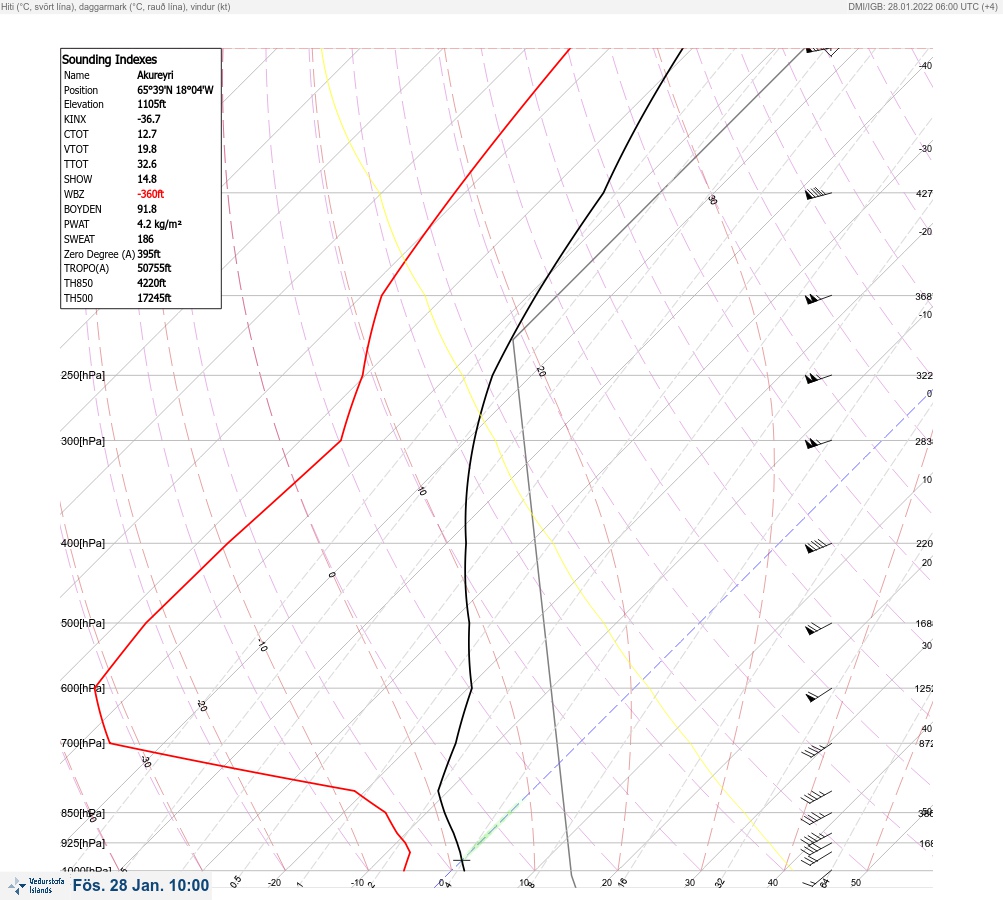Click the Zero Degree (A) value 395ft
This screenshot has width=1003, height=900.
148,254
